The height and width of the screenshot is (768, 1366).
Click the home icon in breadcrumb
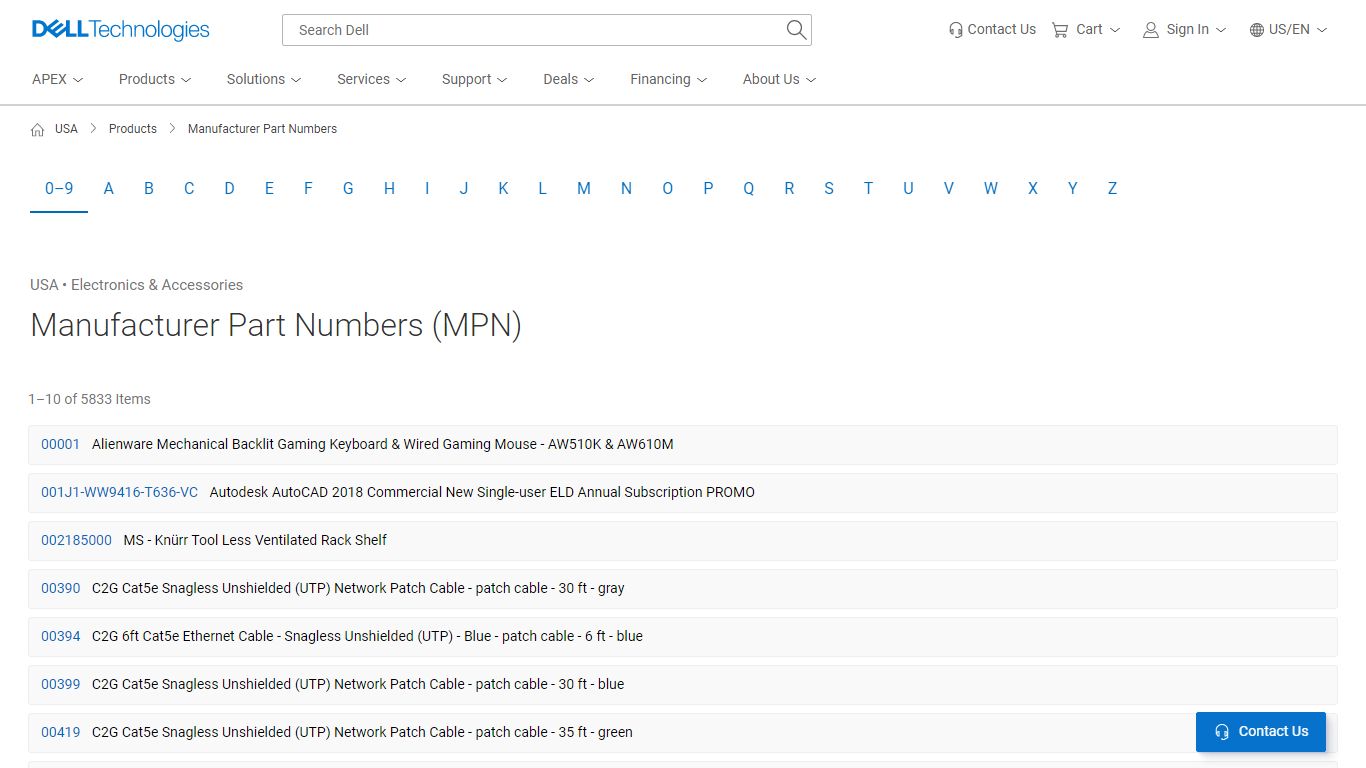[38, 129]
